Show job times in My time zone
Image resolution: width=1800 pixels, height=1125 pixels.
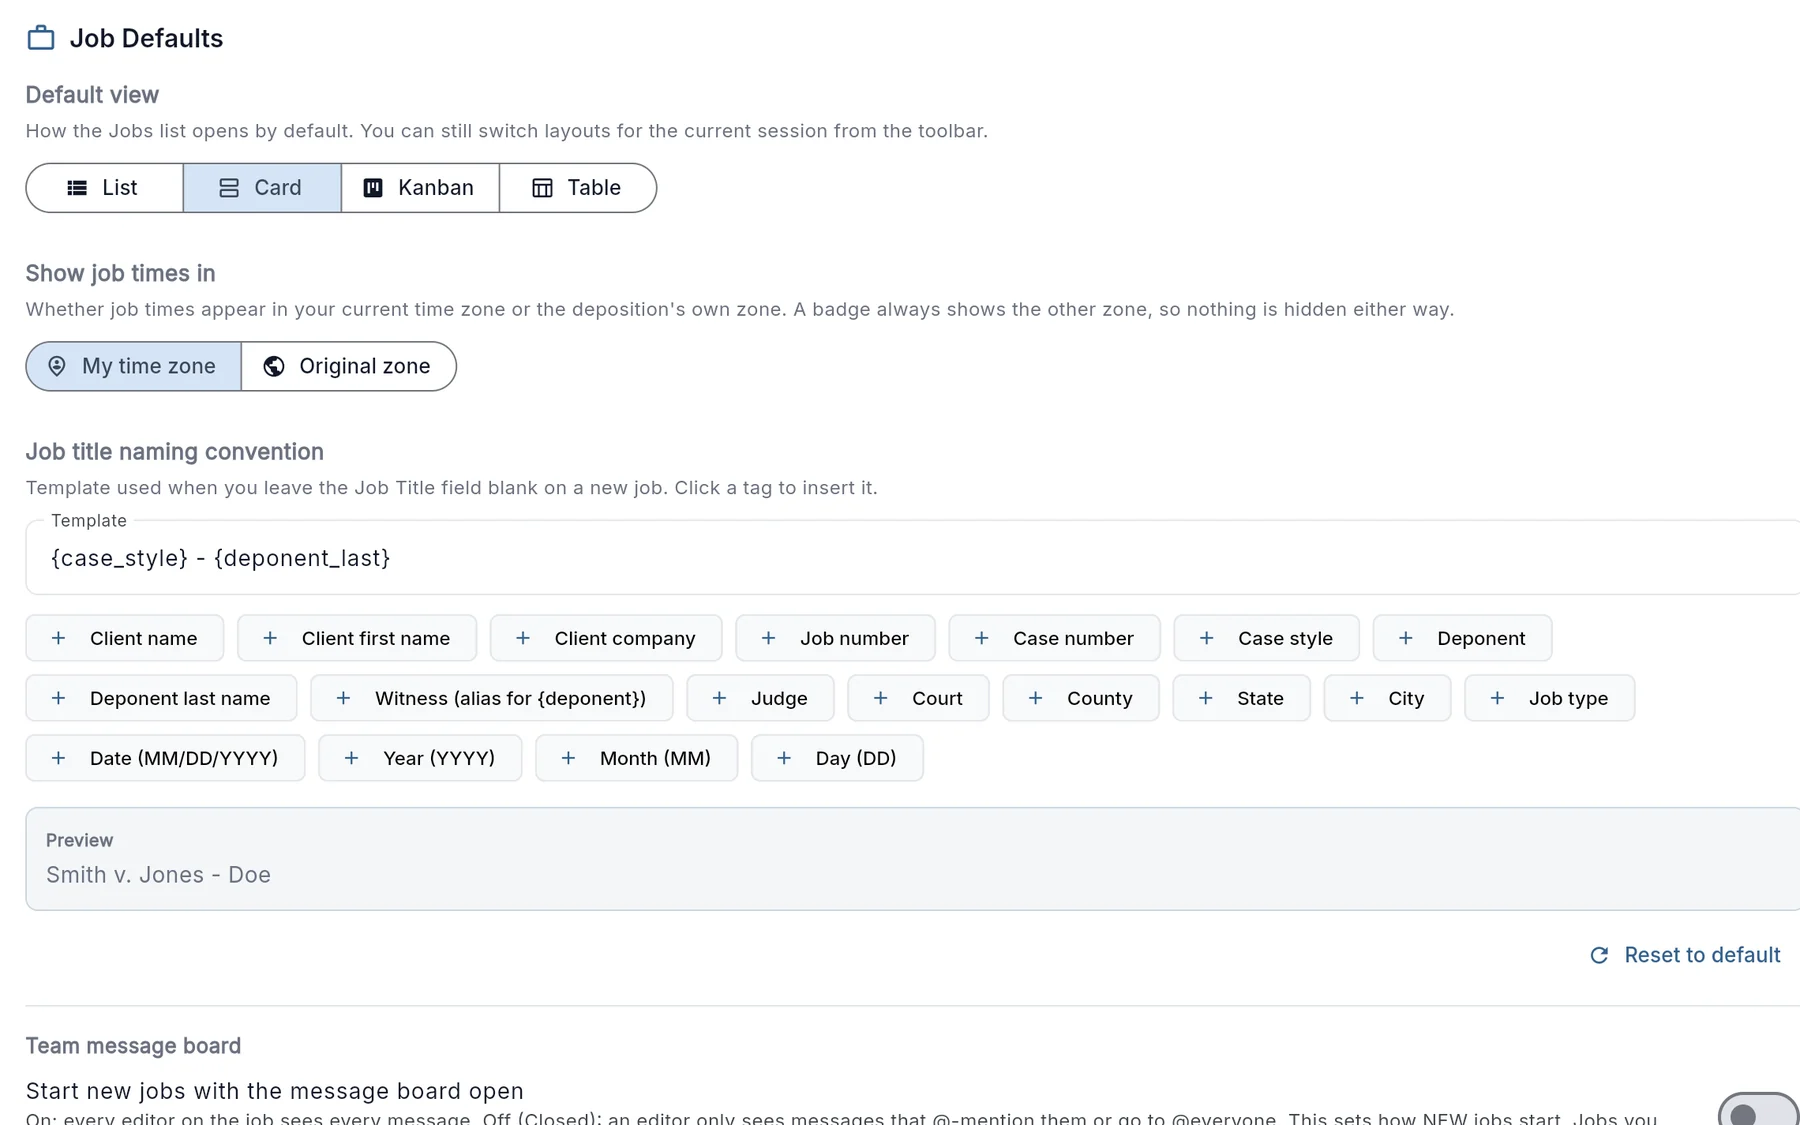[x=133, y=366]
